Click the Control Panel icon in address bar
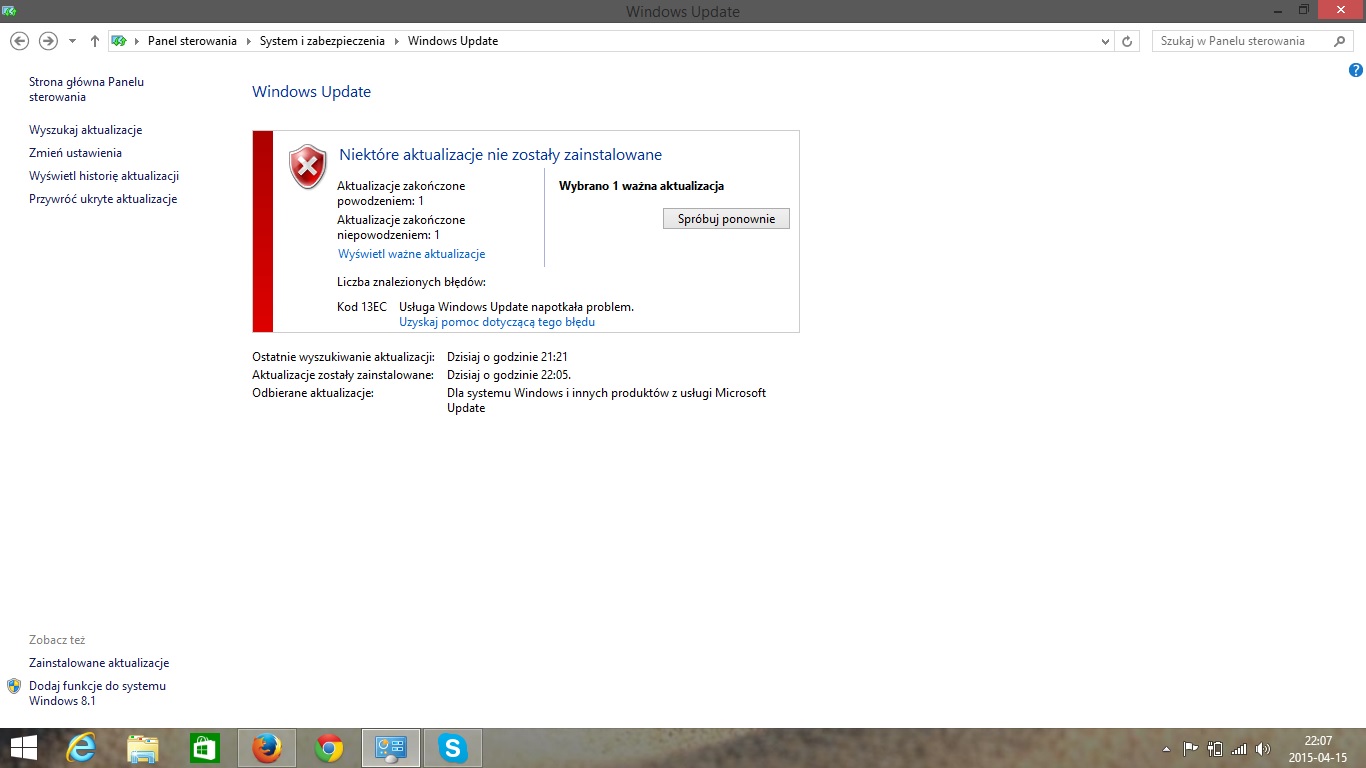Screen dimensions: 1366x768 tap(119, 41)
